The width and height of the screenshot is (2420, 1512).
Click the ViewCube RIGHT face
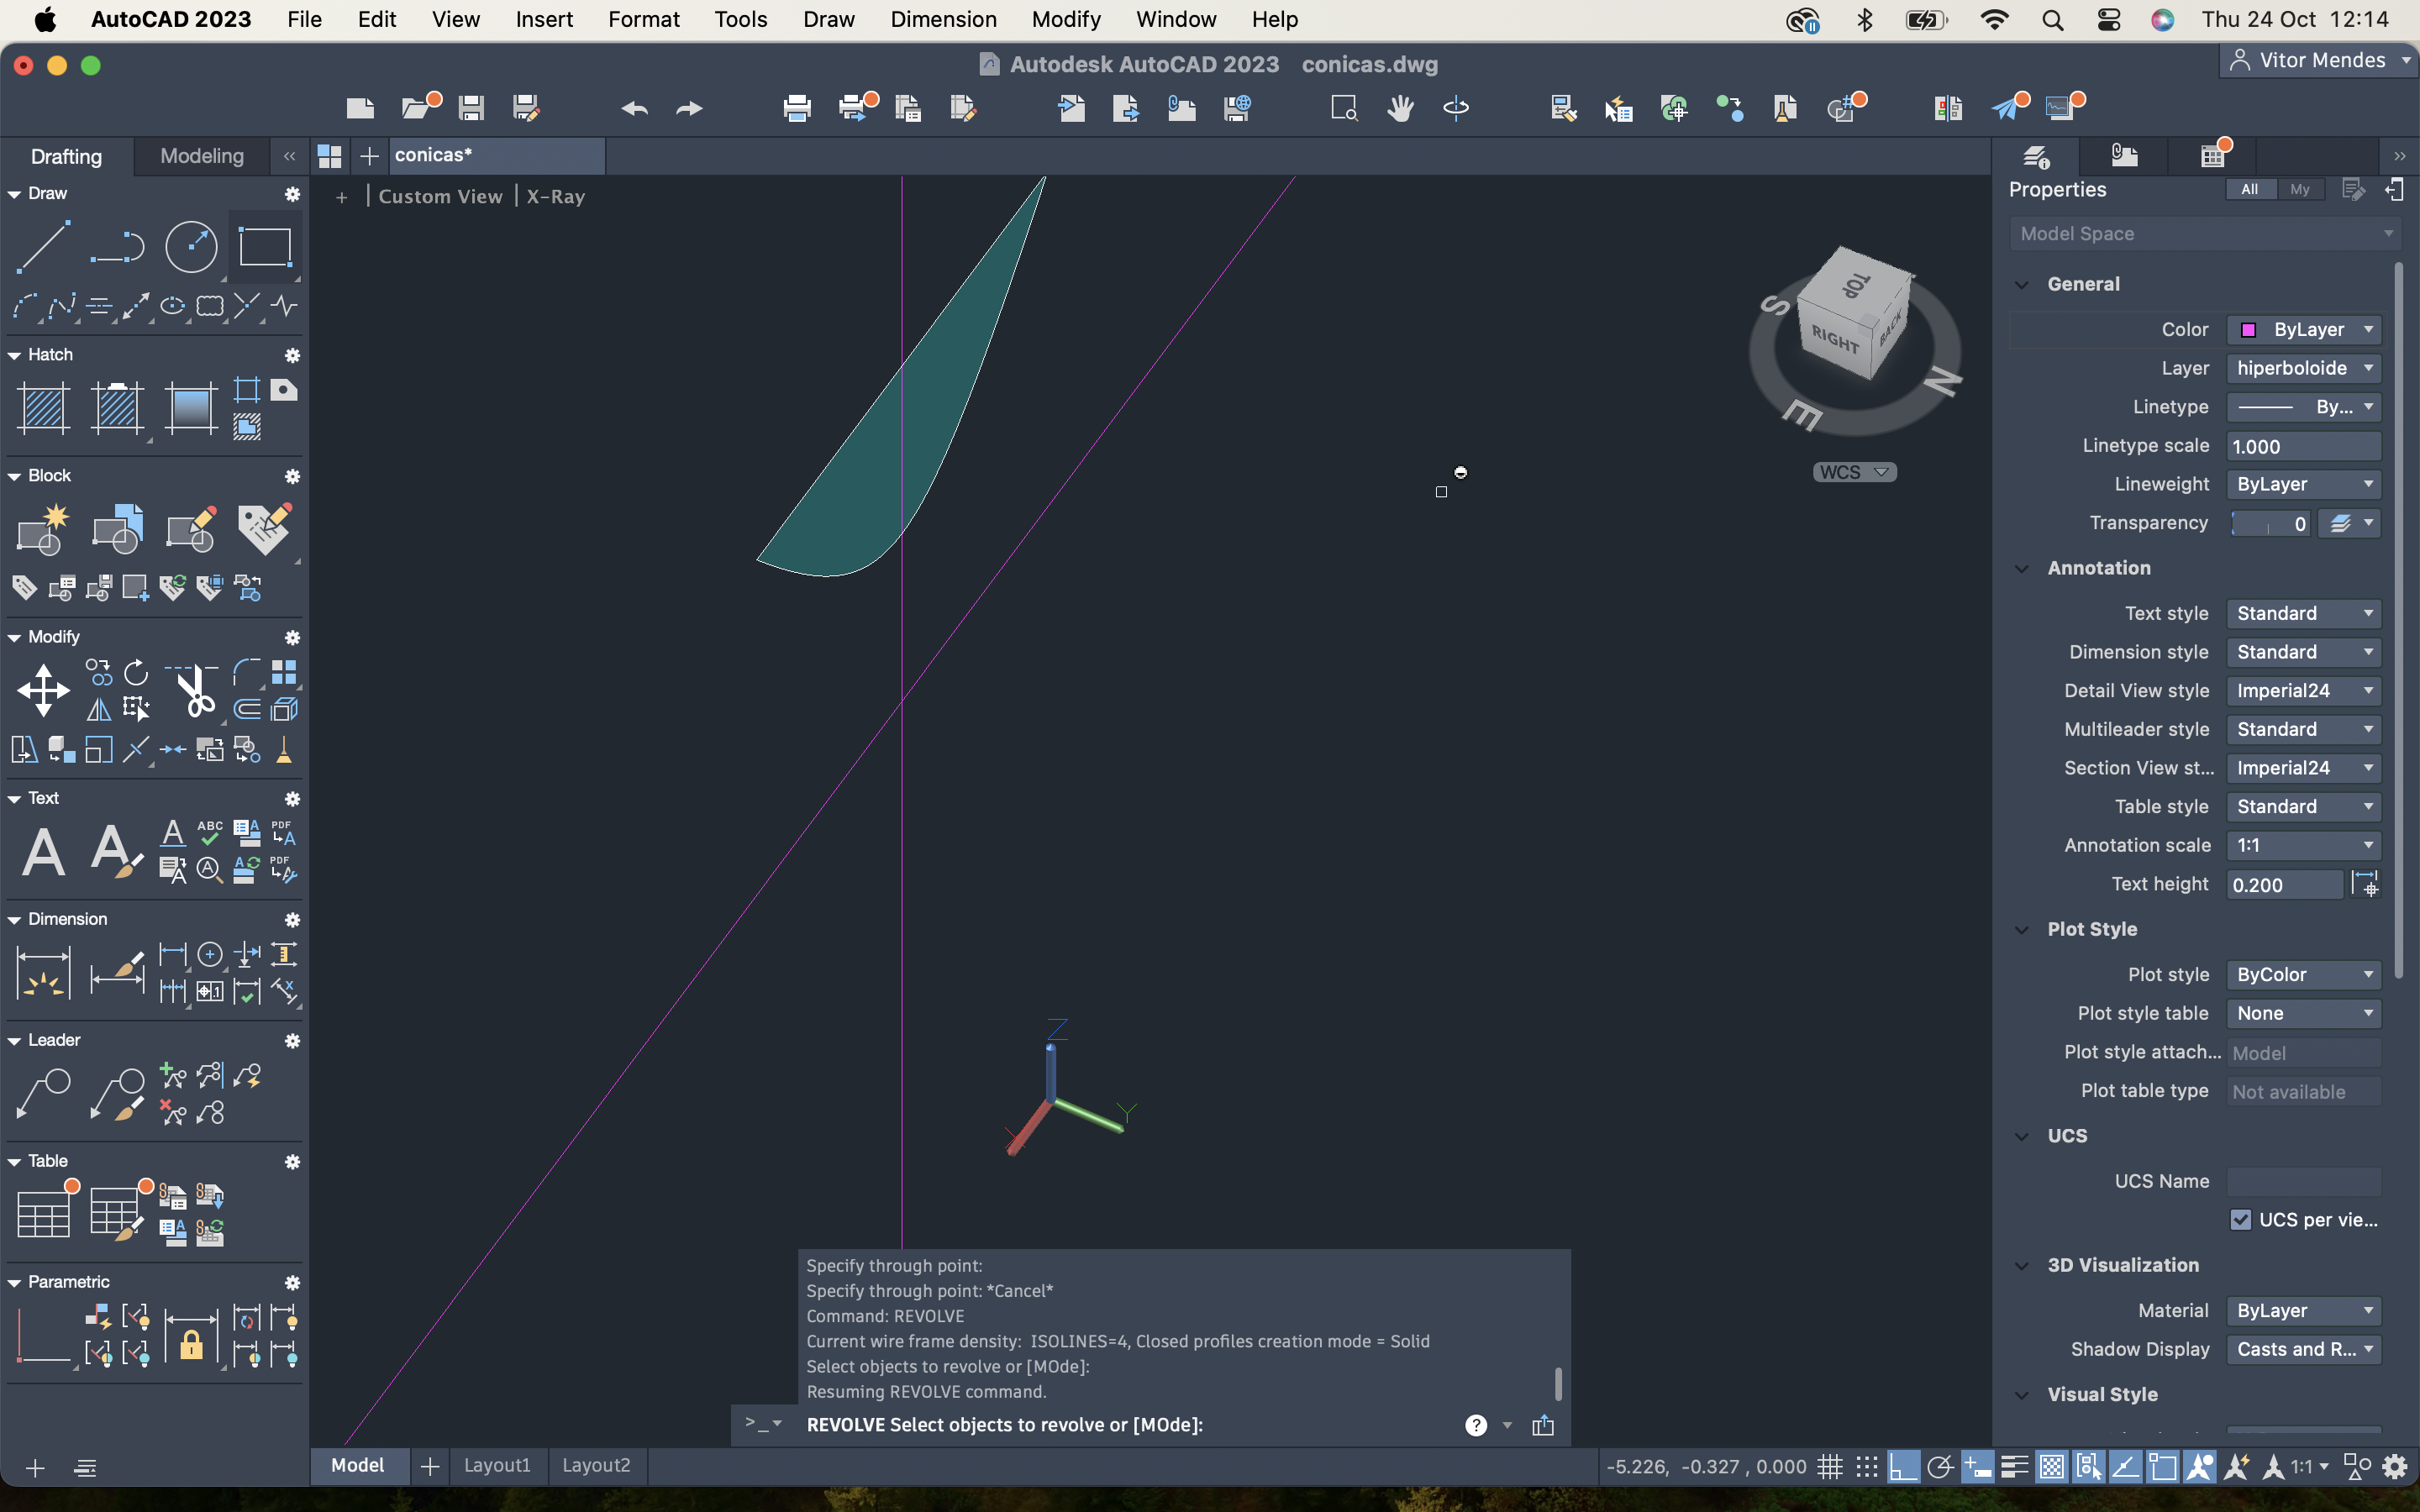pos(1836,339)
